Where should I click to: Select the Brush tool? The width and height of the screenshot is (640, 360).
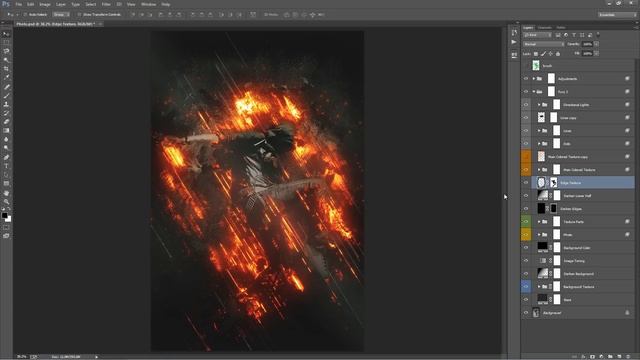tap(6, 96)
